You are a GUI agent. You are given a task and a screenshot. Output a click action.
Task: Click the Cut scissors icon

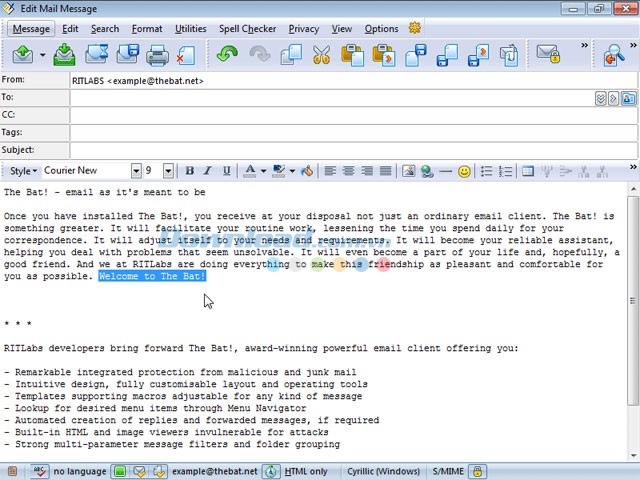coord(321,55)
